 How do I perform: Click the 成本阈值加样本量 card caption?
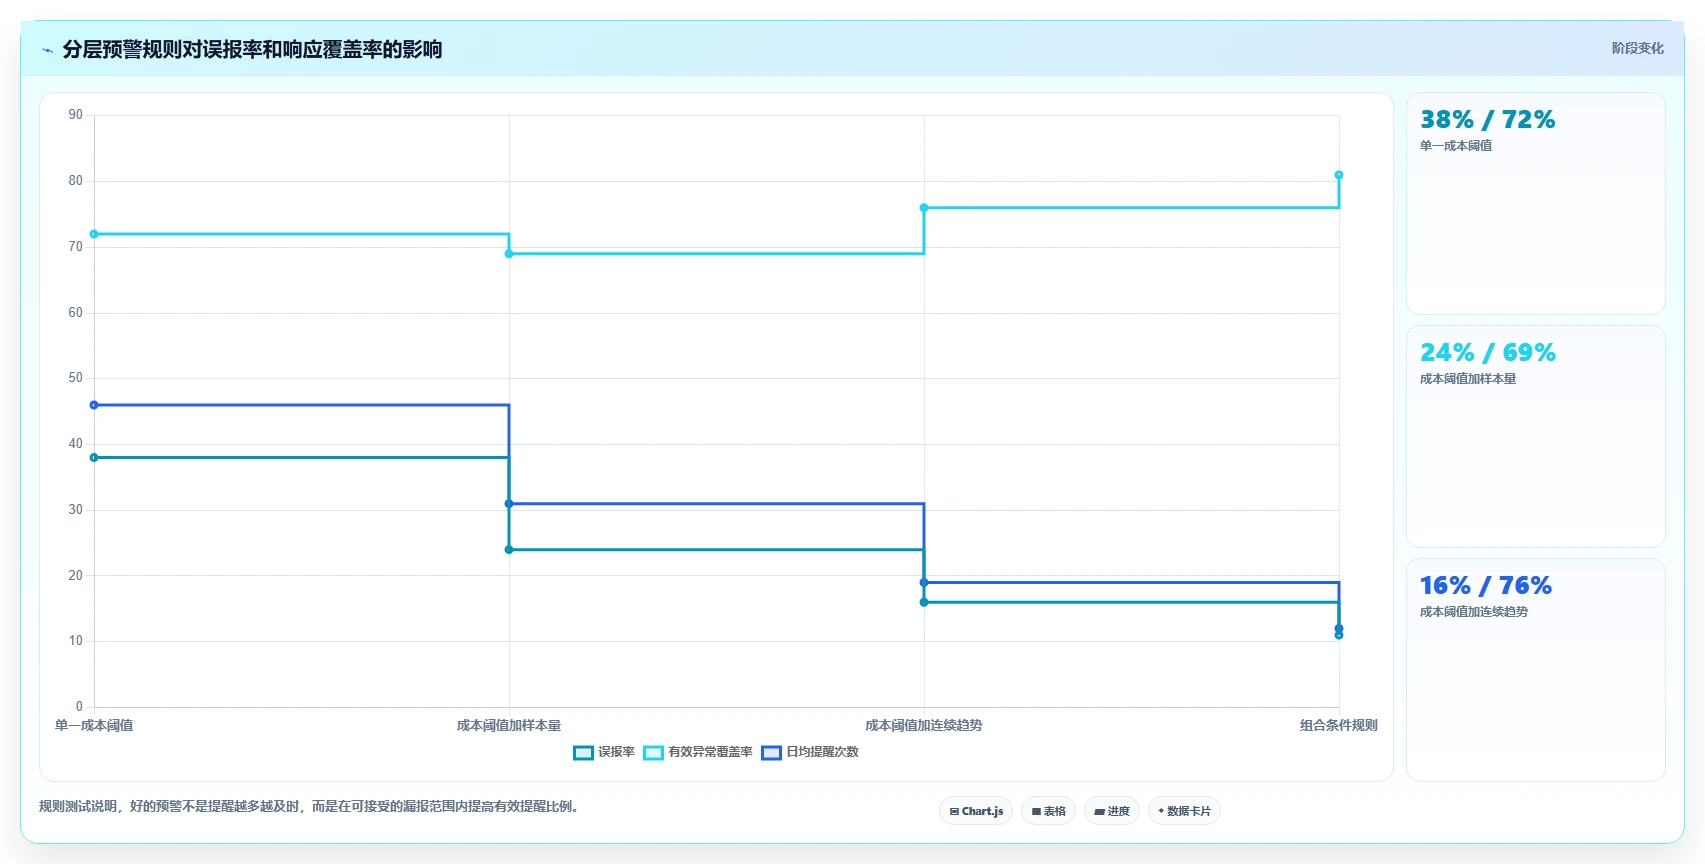pyautogui.click(x=1468, y=379)
